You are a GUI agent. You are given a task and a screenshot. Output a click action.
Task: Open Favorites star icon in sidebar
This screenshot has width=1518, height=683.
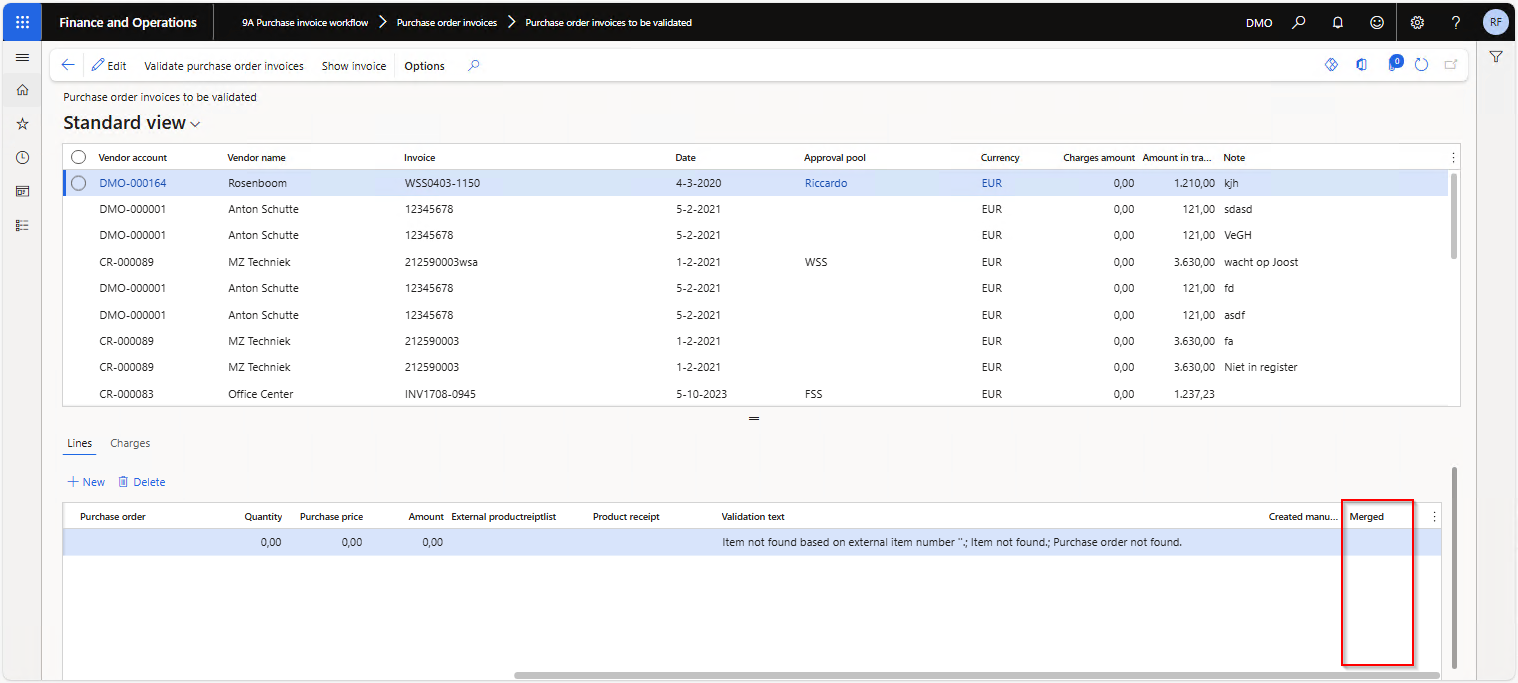click(22, 124)
